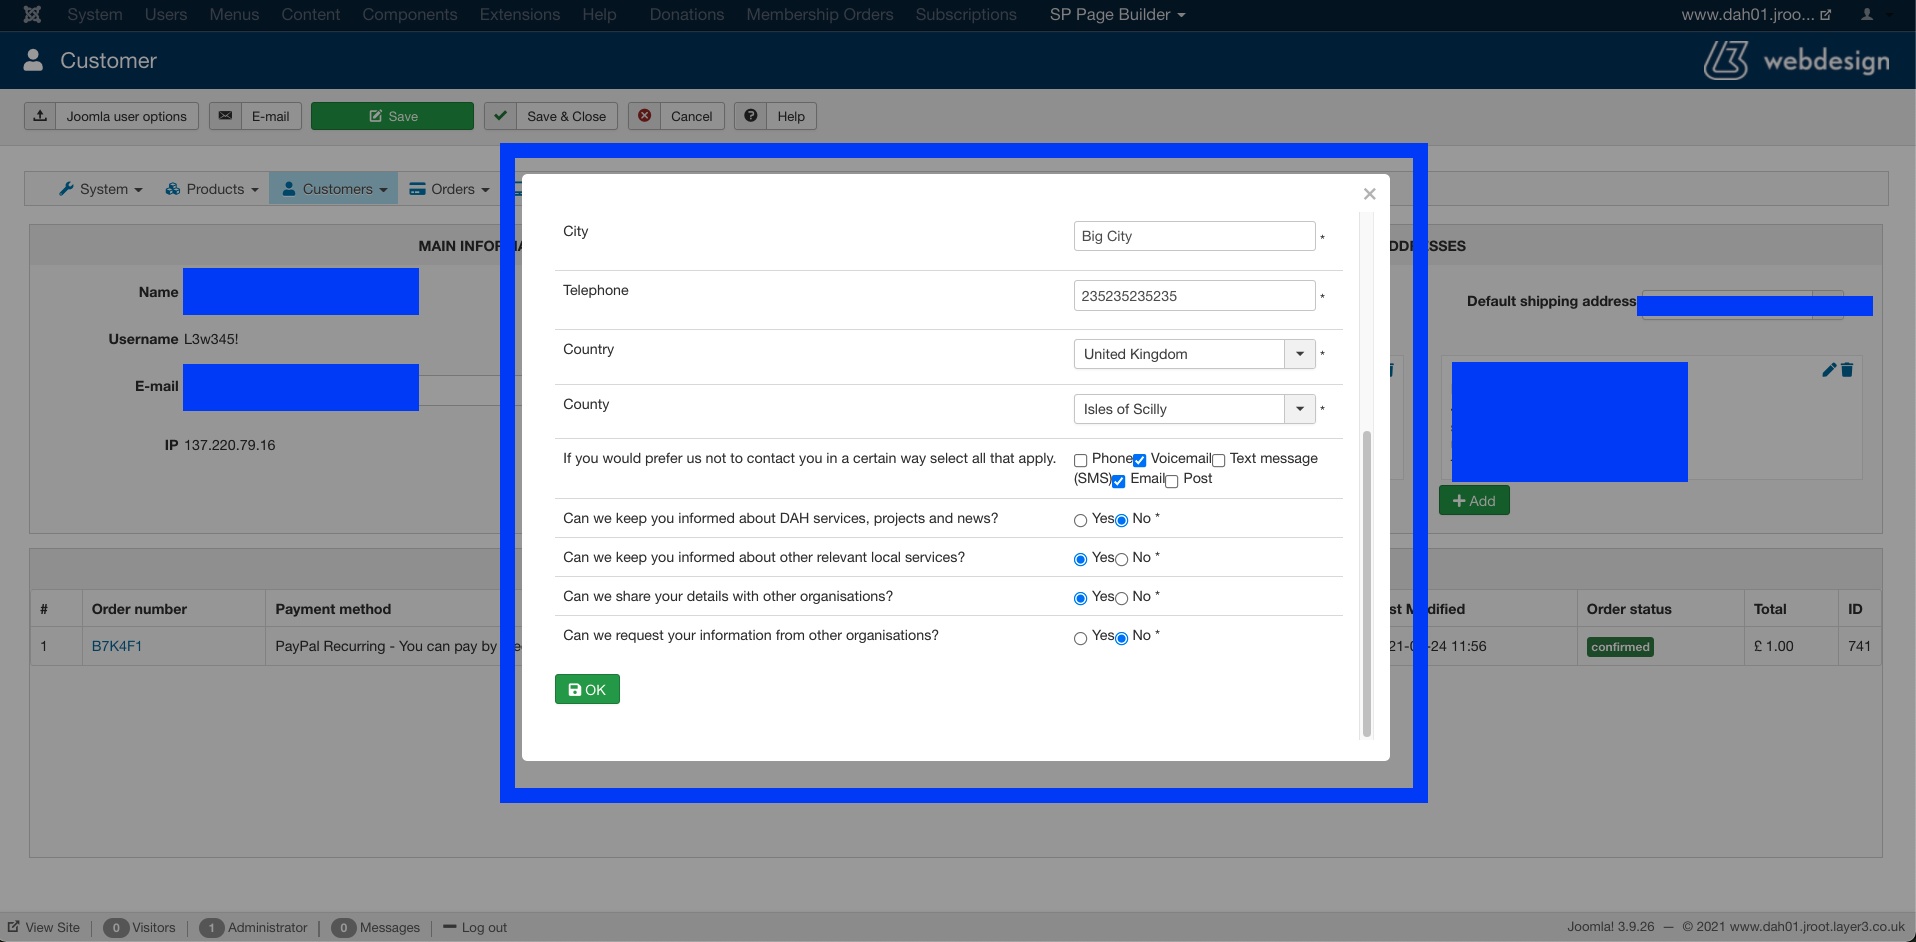Select Yes for DAH services news
This screenshot has height=942, width=1916.
pos(1080,520)
